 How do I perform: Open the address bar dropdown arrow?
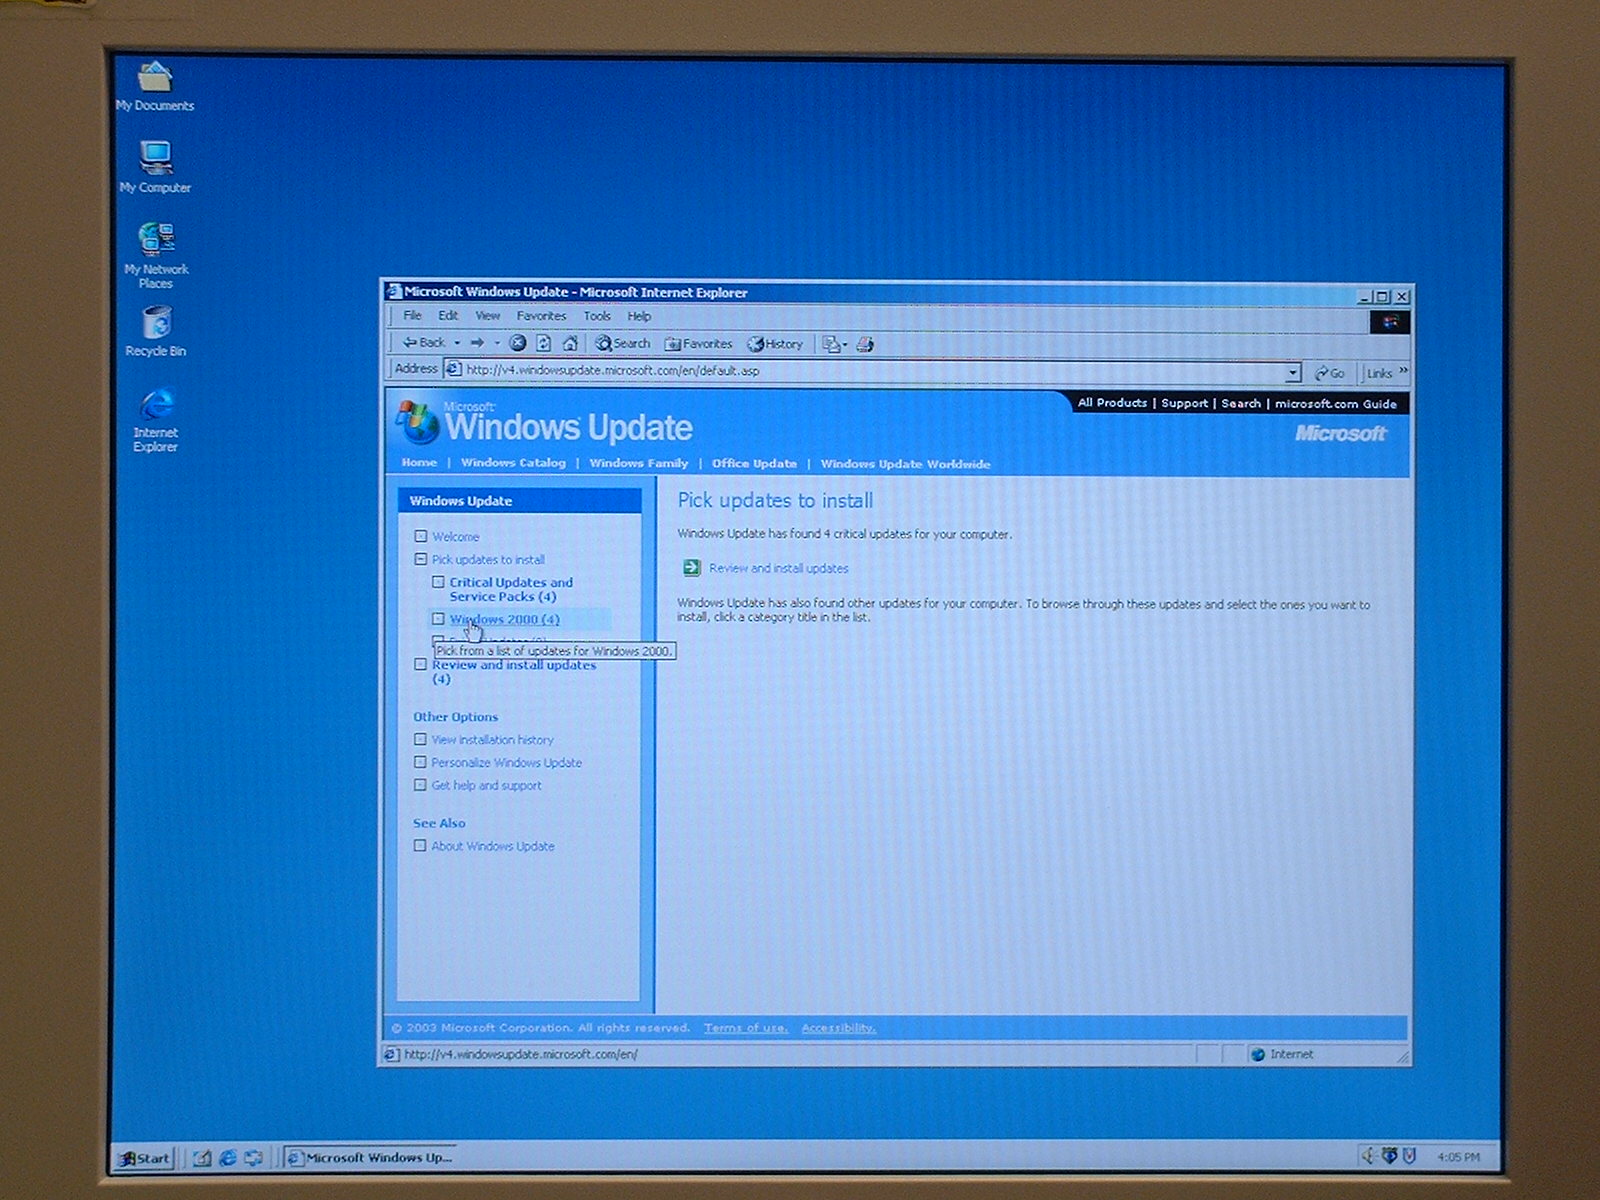pos(1292,372)
